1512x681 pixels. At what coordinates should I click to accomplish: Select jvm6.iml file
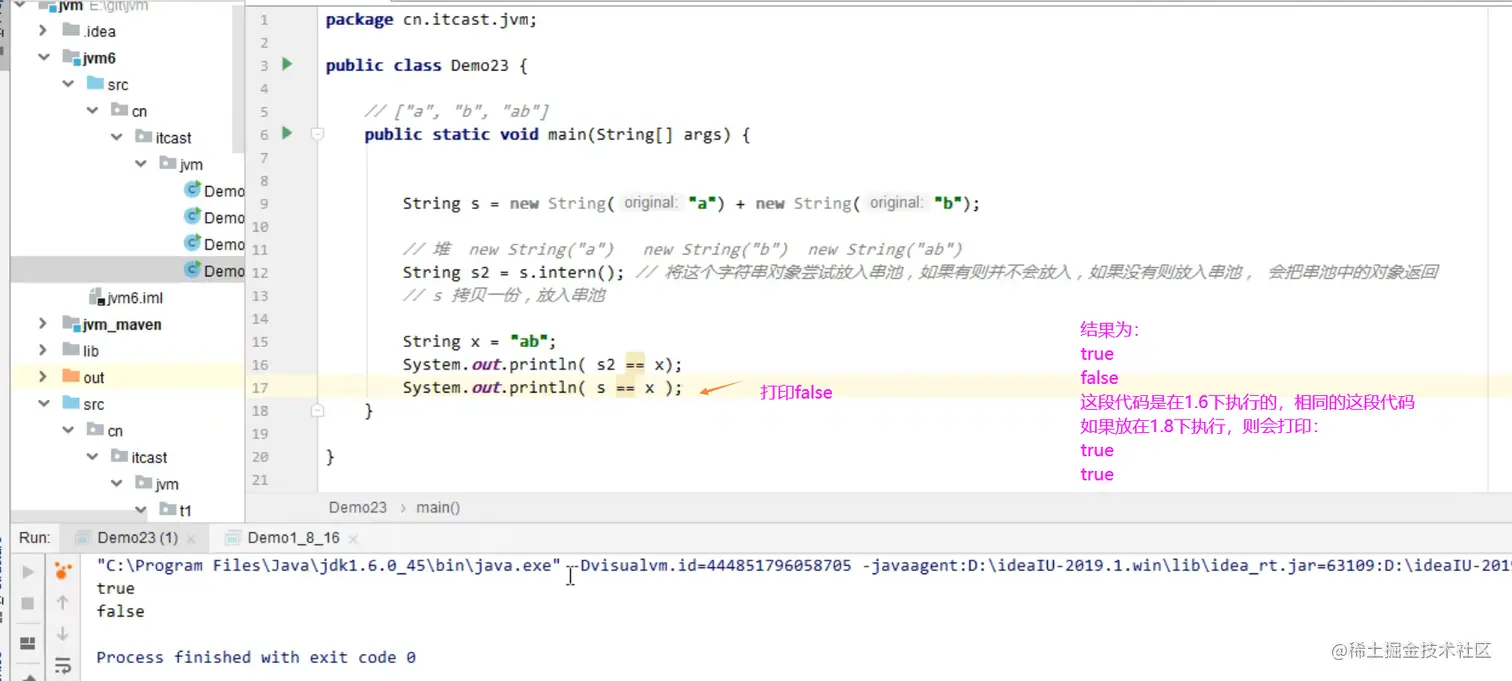(125, 297)
